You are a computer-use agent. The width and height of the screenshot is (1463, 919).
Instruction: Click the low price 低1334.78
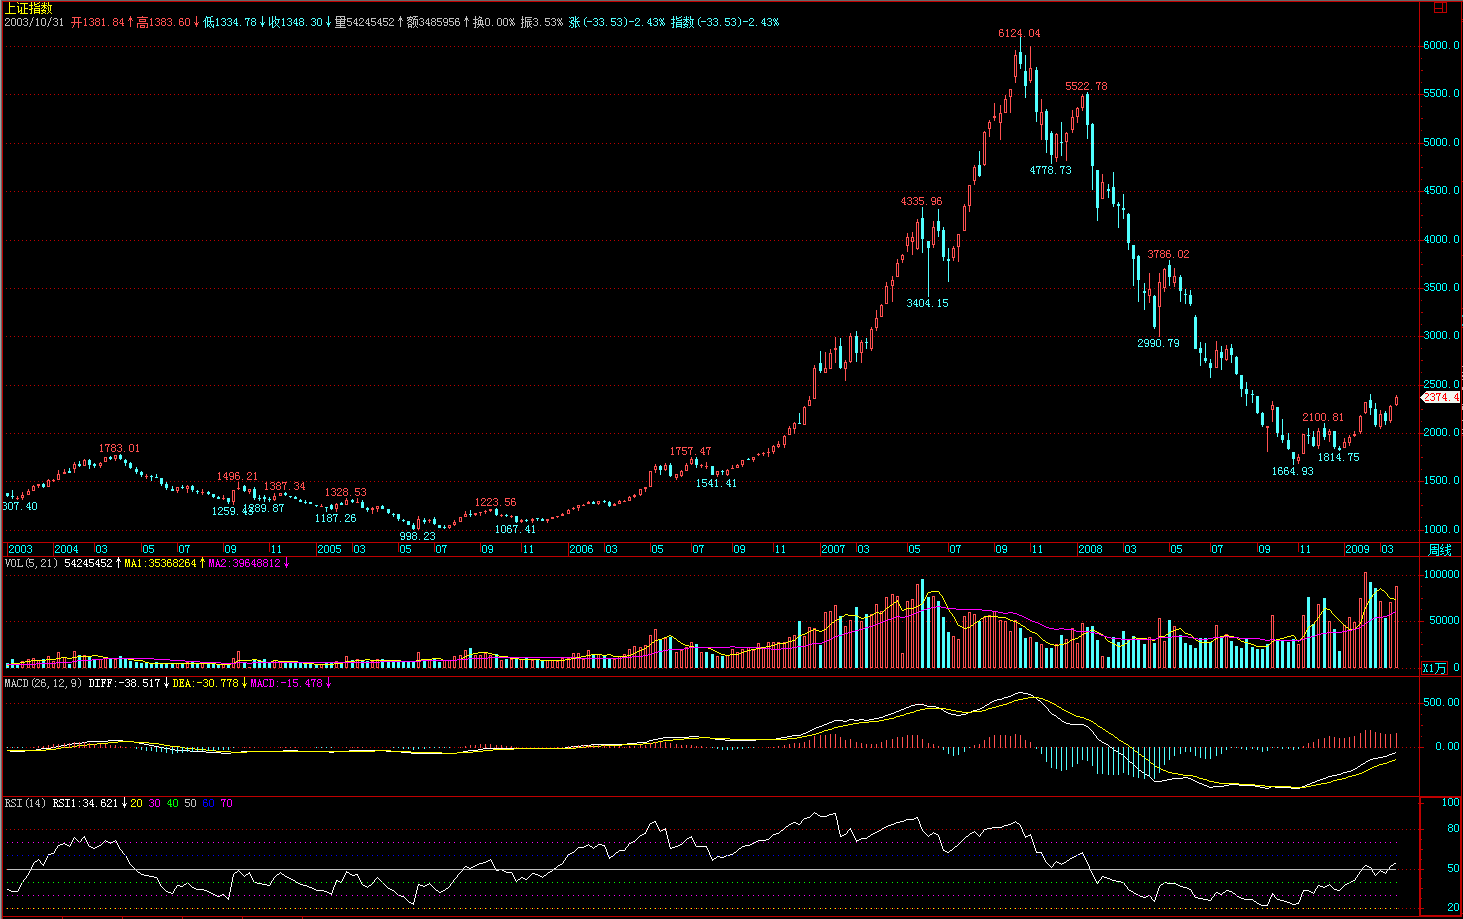tap(229, 22)
